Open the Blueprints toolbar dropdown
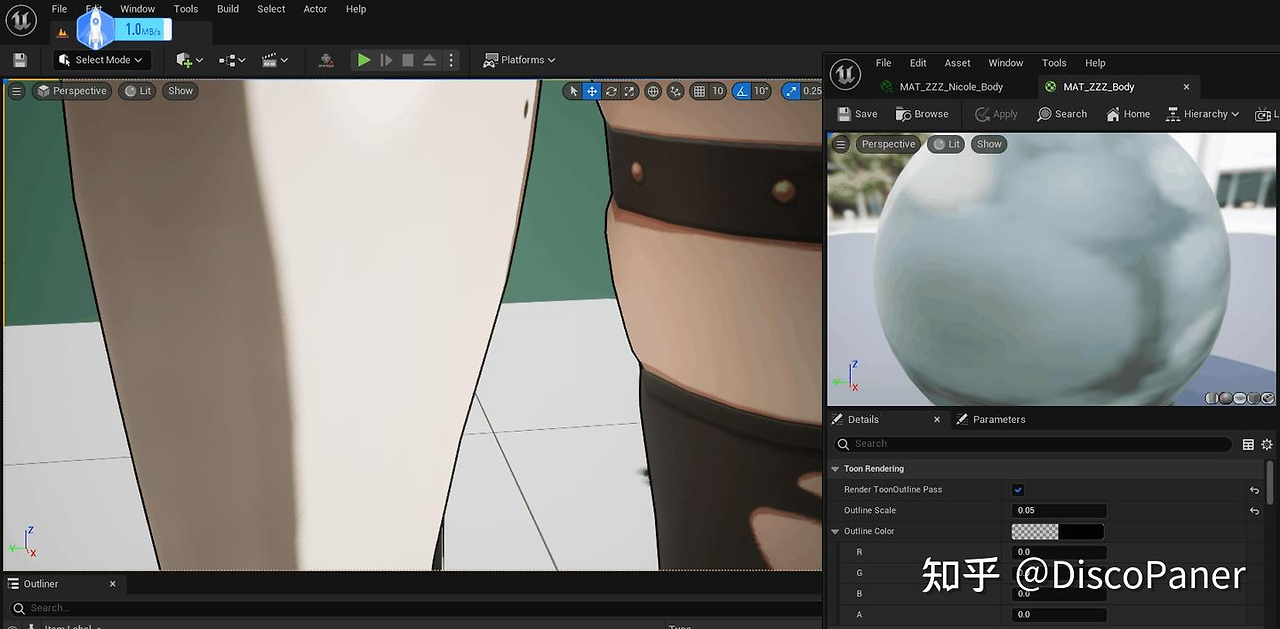 (231, 60)
